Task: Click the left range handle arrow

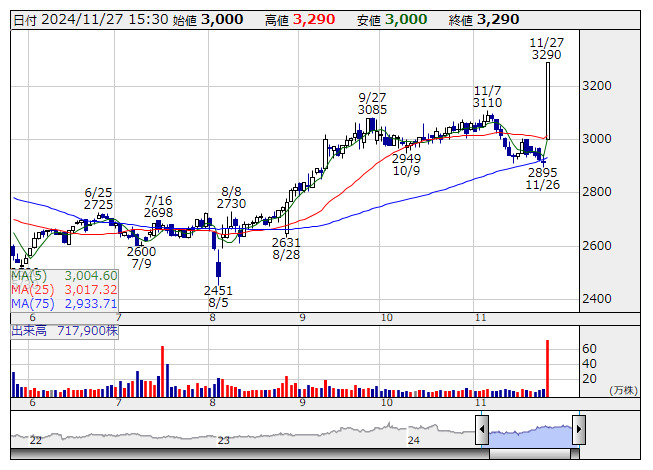Action: tap(482, 429)
